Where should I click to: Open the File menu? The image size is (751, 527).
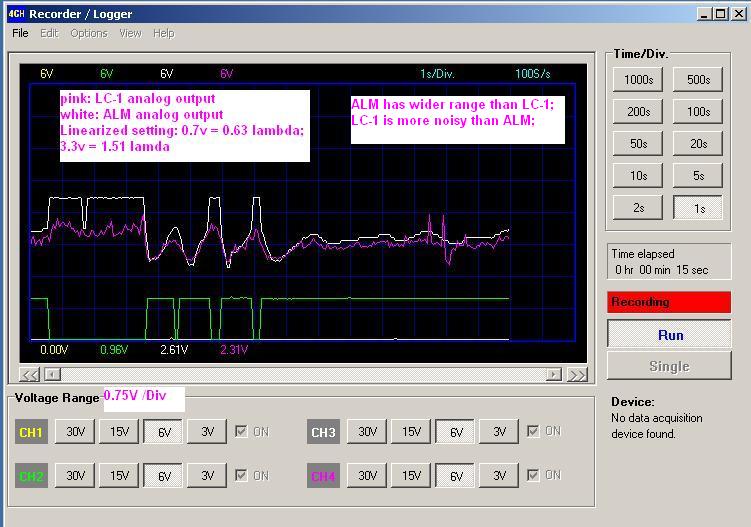pos(20,33)
